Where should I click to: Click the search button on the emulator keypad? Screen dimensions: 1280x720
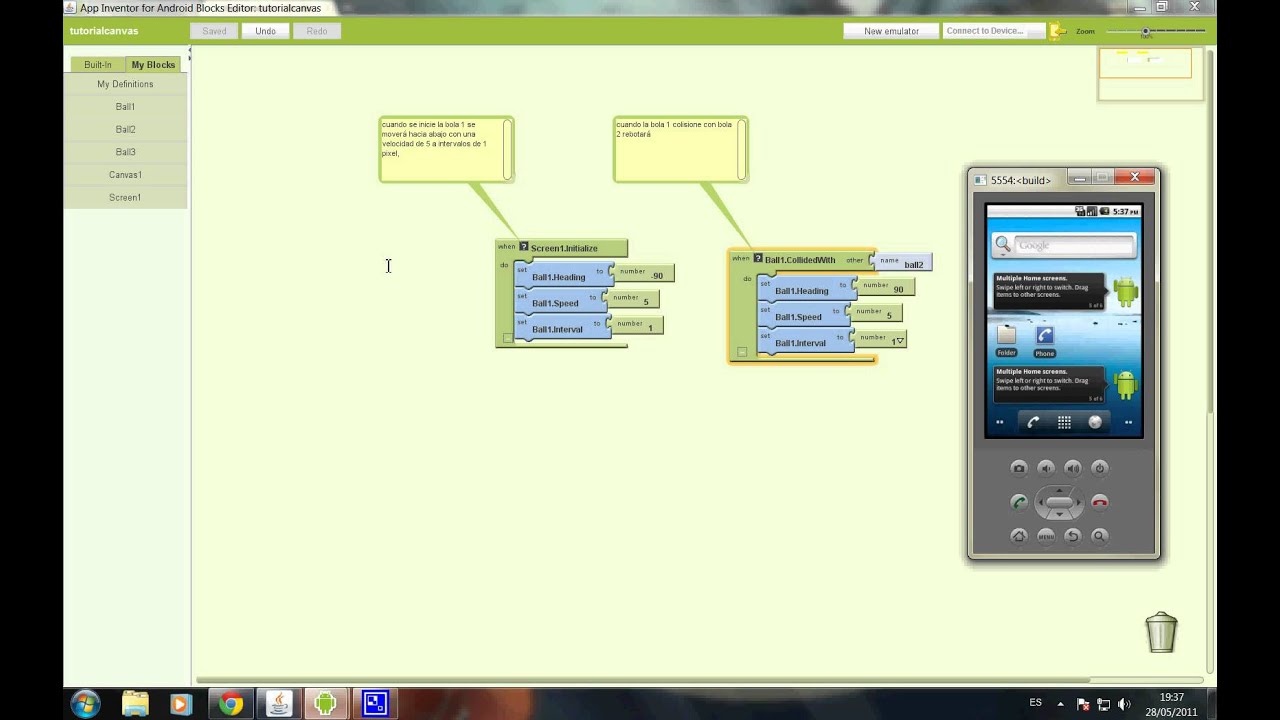pyautogui.click(x=1100, y=536)
